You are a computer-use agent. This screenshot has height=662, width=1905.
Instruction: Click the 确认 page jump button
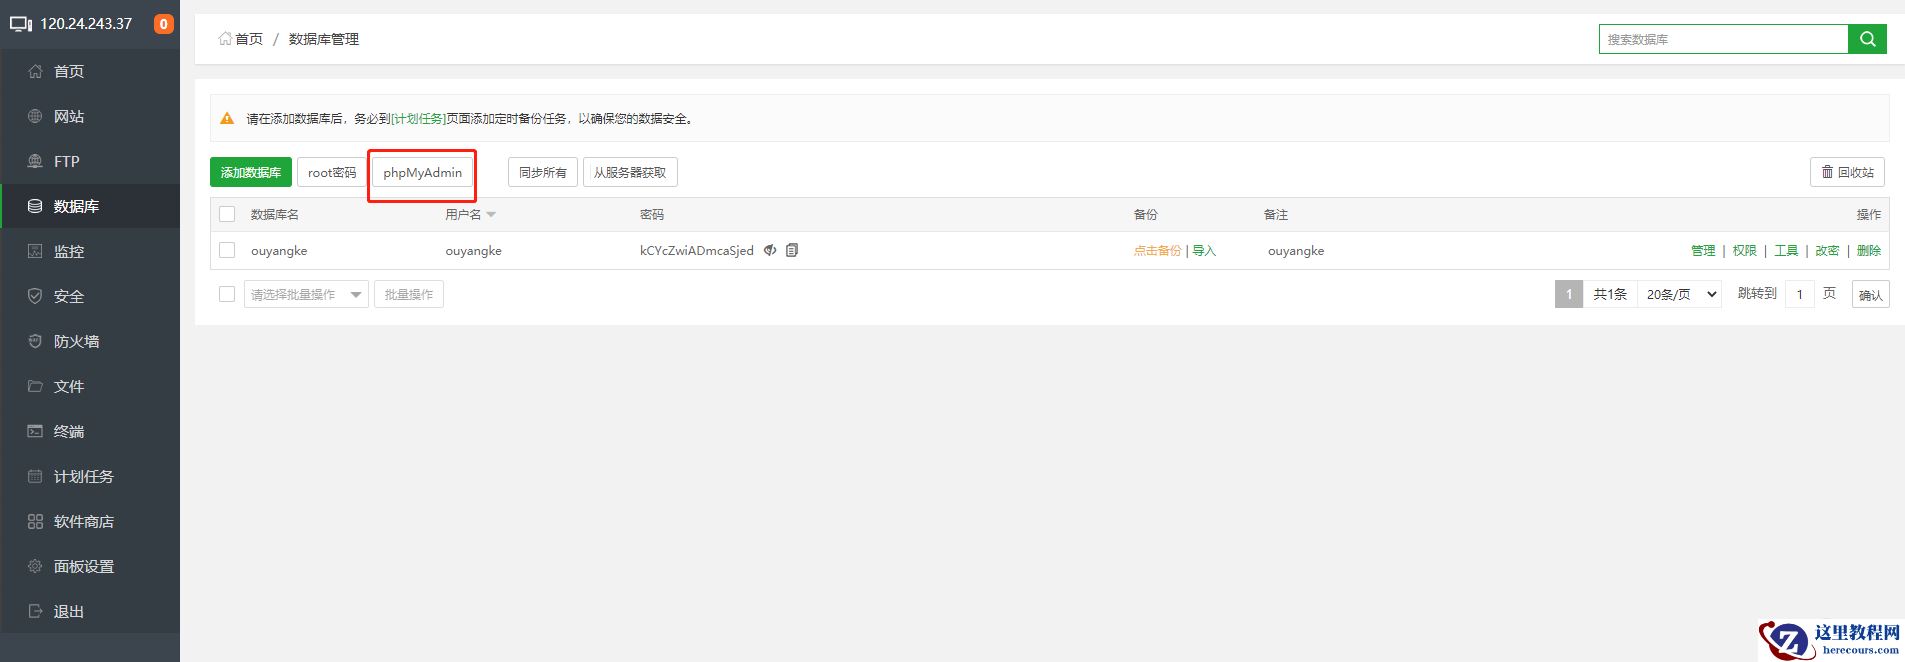[x=1871, y=294]
